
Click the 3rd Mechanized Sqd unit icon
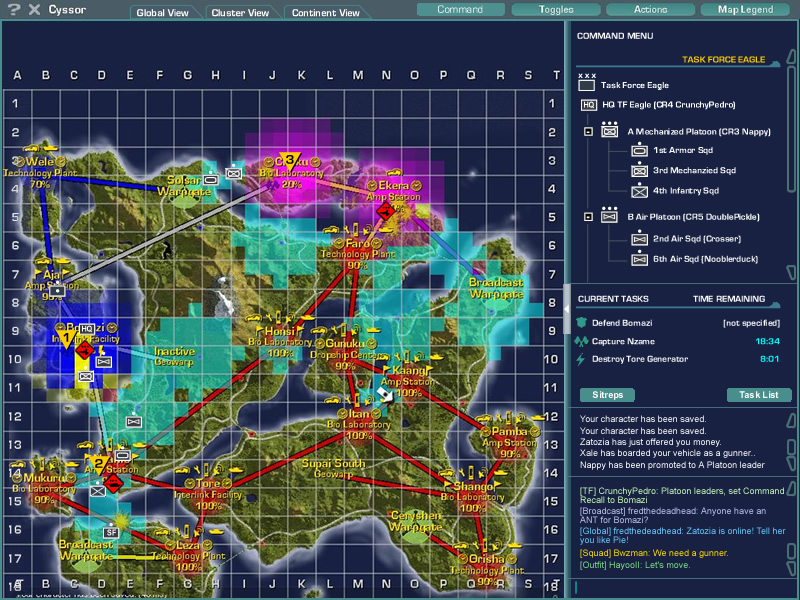639,170
